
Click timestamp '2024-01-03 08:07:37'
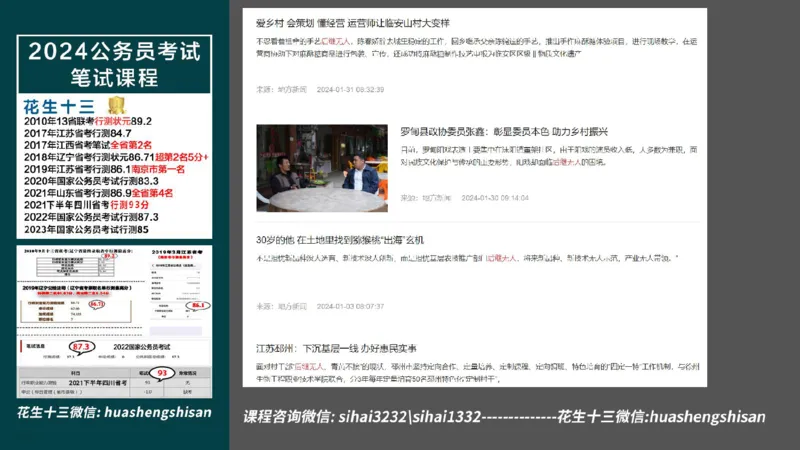pos(351,306)
